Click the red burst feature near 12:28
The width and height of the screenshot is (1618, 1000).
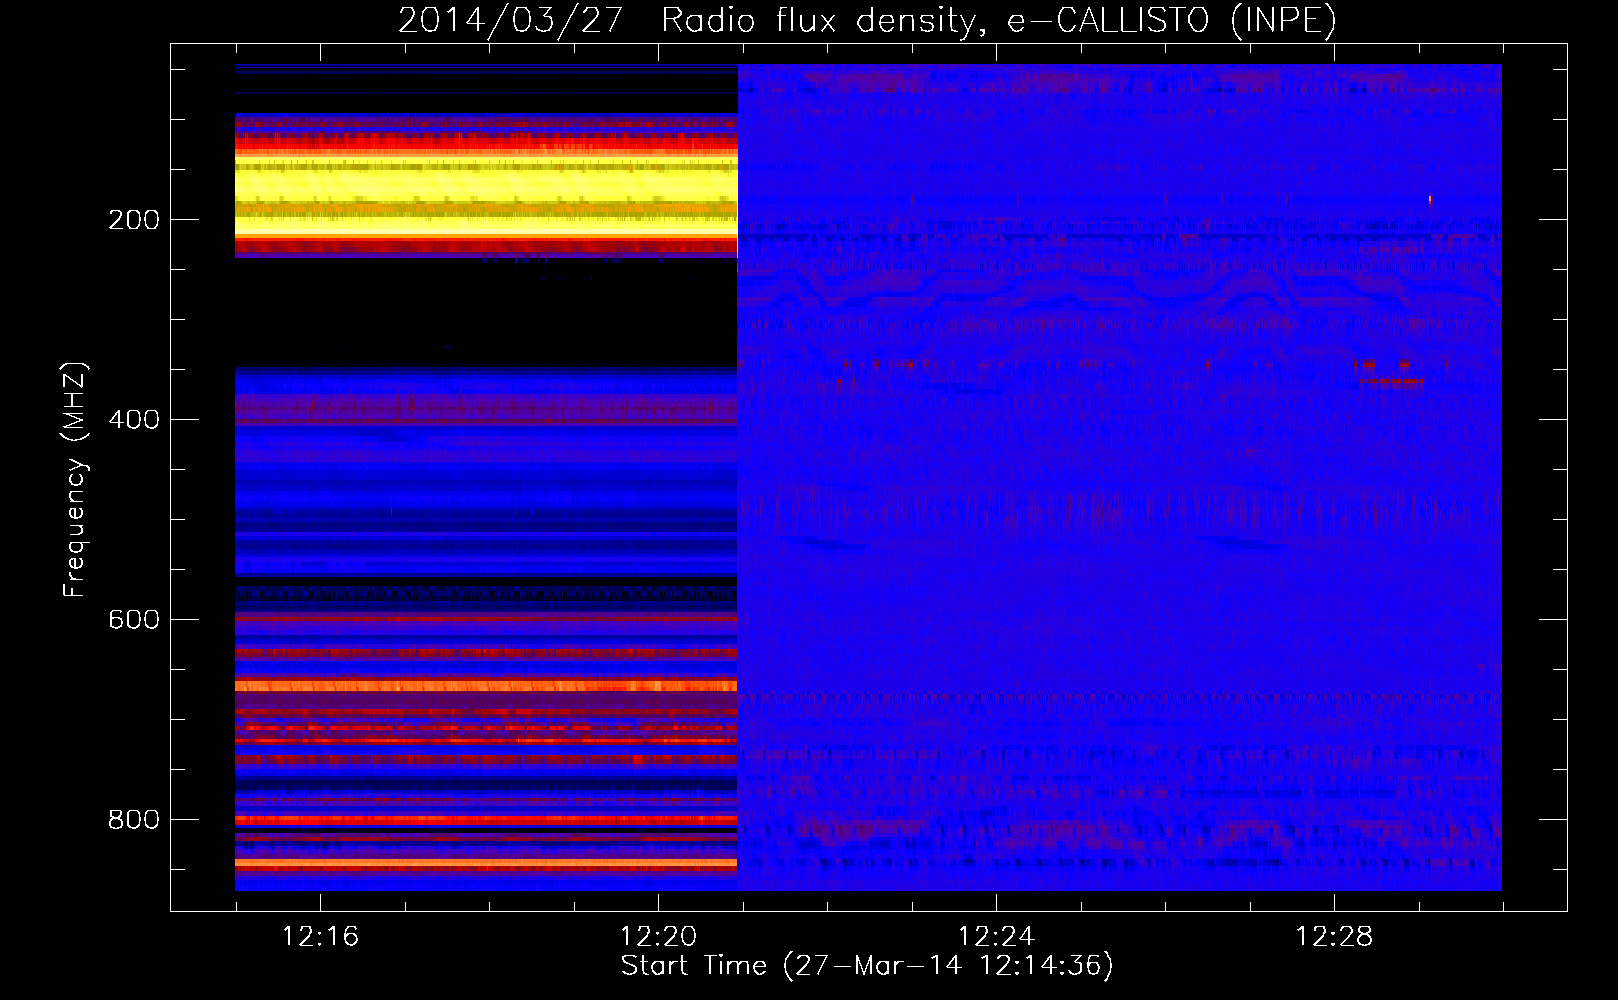tap(1388, 373)
